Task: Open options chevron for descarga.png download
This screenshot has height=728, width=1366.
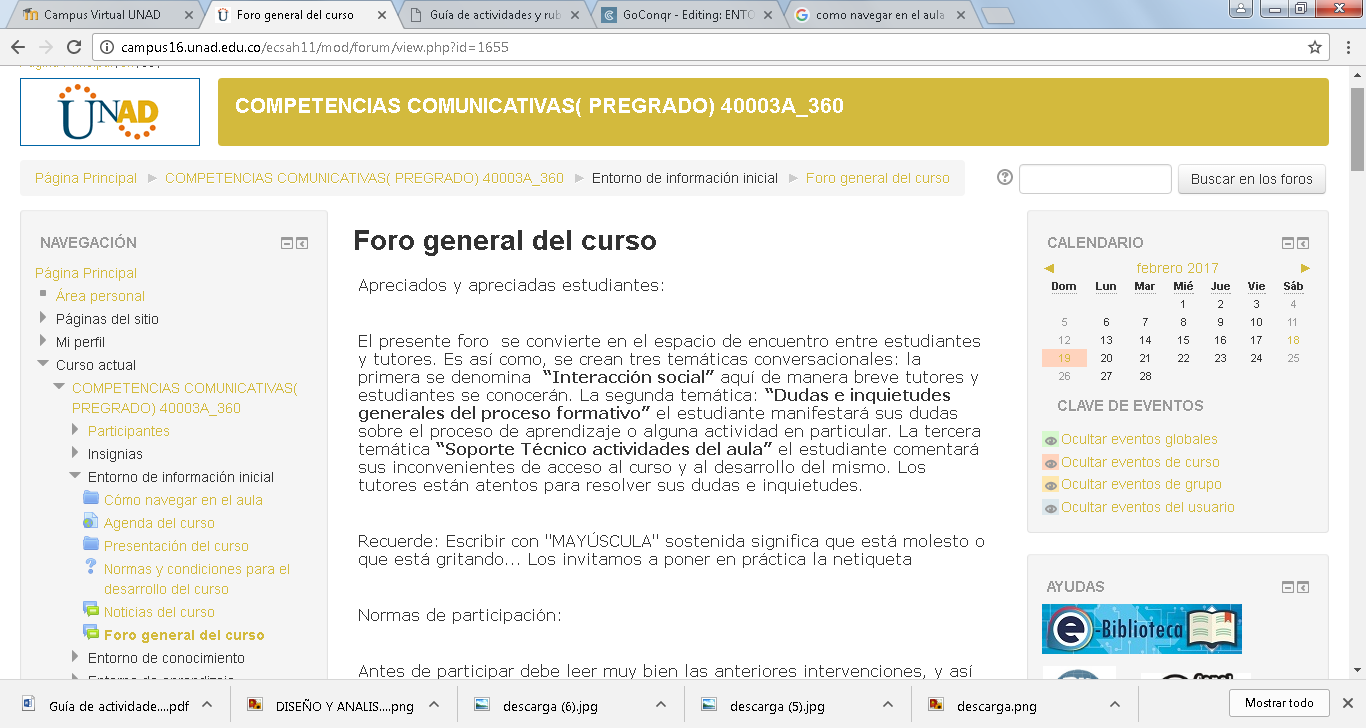Action: click(x=1115, y=704)
